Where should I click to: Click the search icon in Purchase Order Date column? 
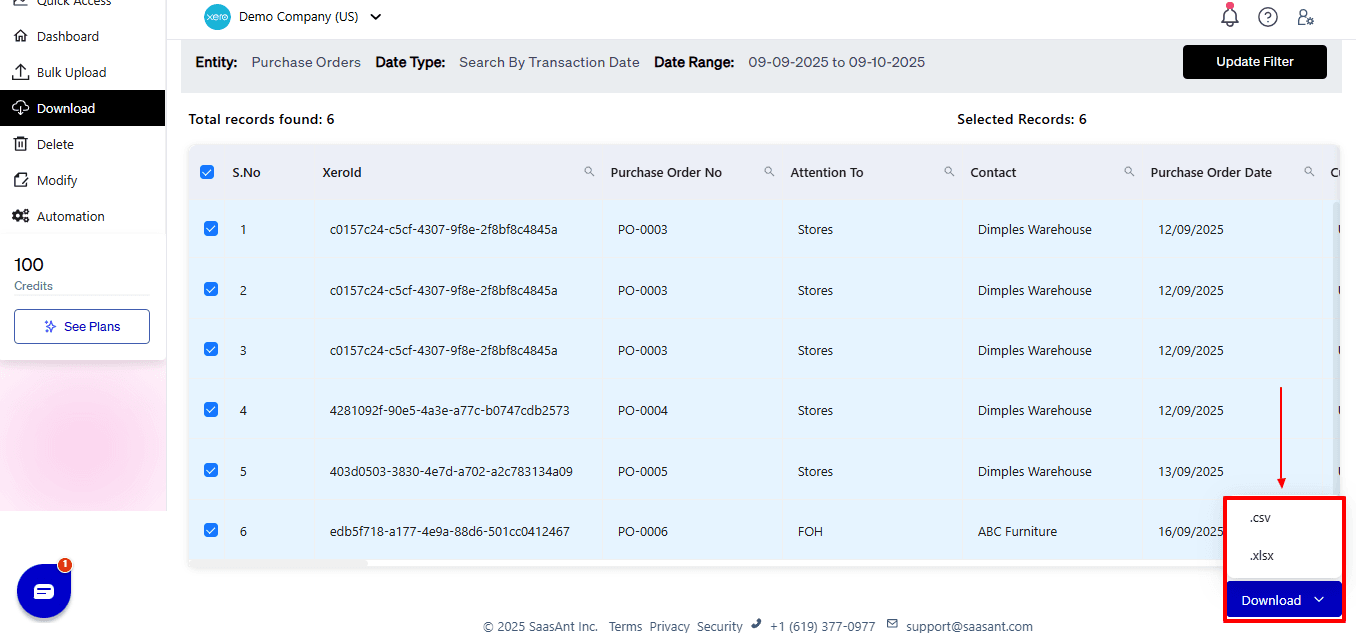pyautogui.click(x=1309, y=172)
